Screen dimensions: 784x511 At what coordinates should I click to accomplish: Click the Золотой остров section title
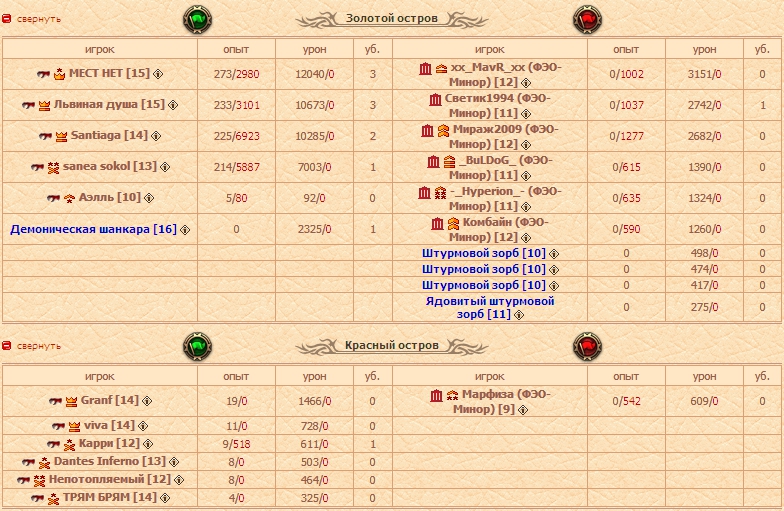tap(392, 18)
